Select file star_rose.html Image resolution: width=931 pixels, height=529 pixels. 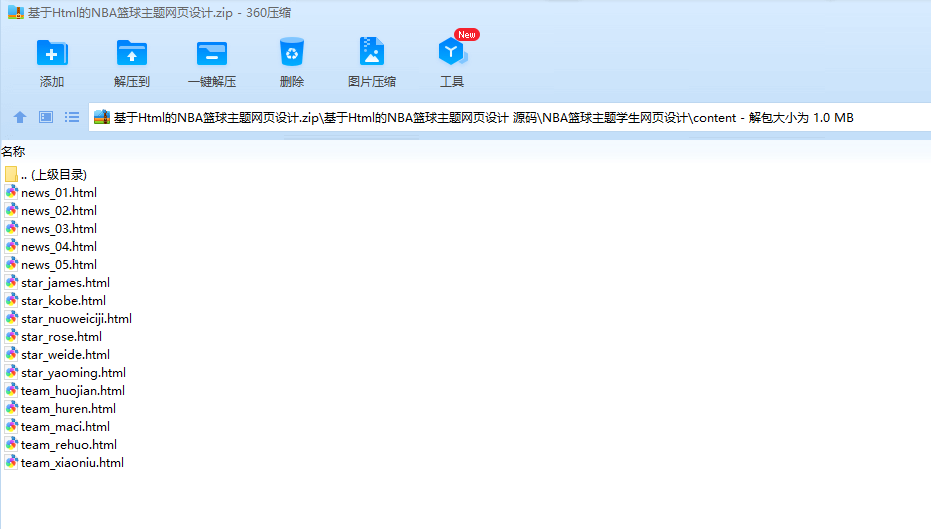coord(53,337)
